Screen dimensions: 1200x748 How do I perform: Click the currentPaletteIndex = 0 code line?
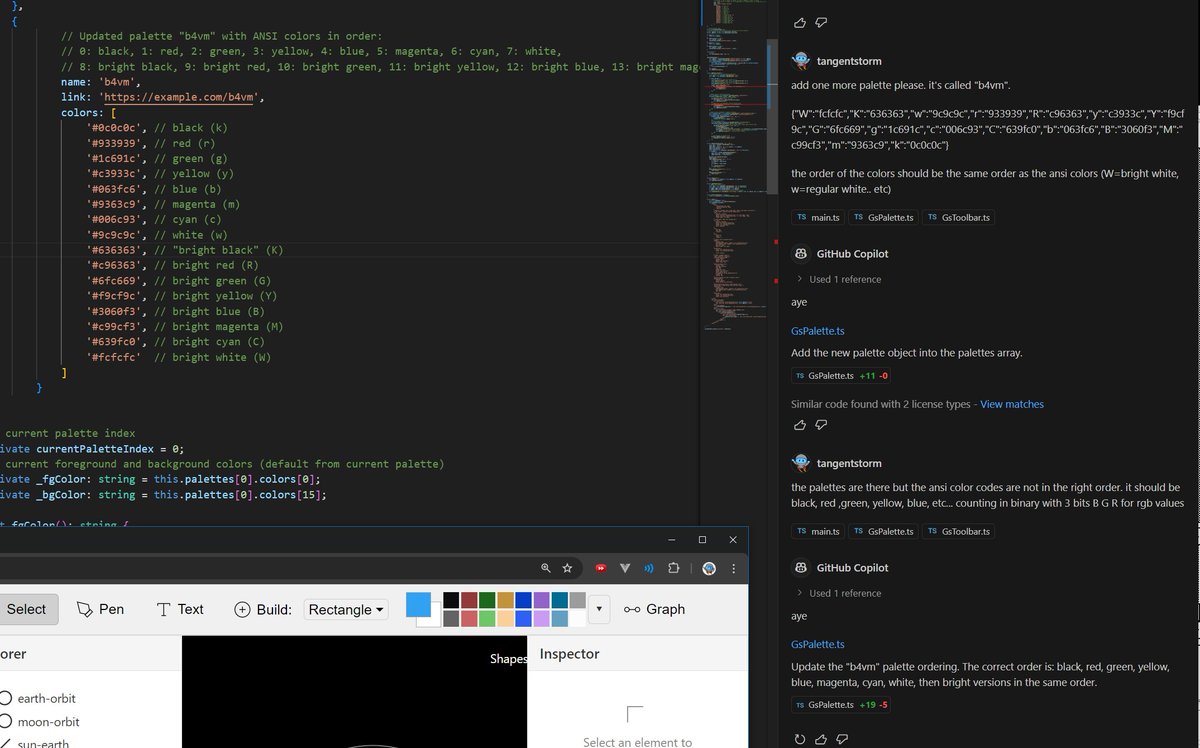click(x=90, y=449)
